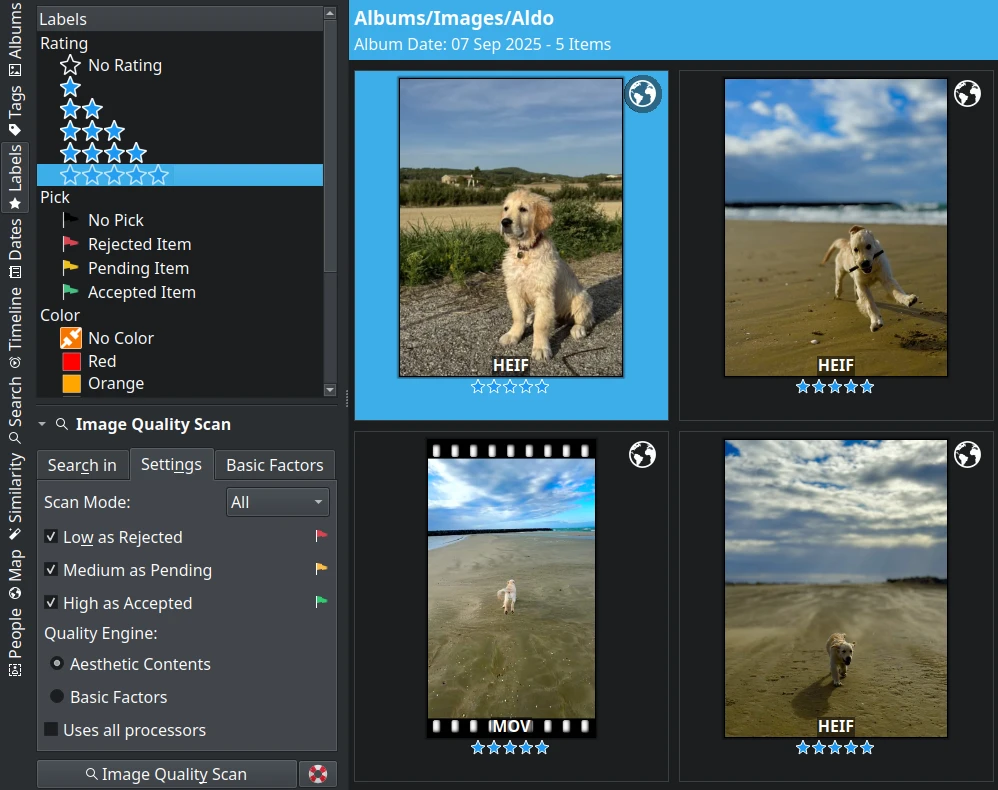Select the Rejected Item red flag
Image resolution: width=998 pixels, height=790 pixels.
[x=70, y=244]
